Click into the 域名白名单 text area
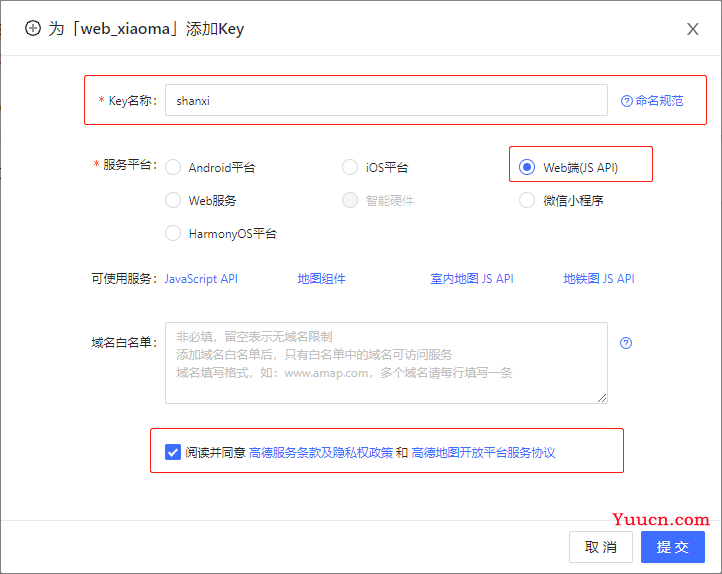The height and width of the screenshot is (574, 722). (x=386, y=363)
